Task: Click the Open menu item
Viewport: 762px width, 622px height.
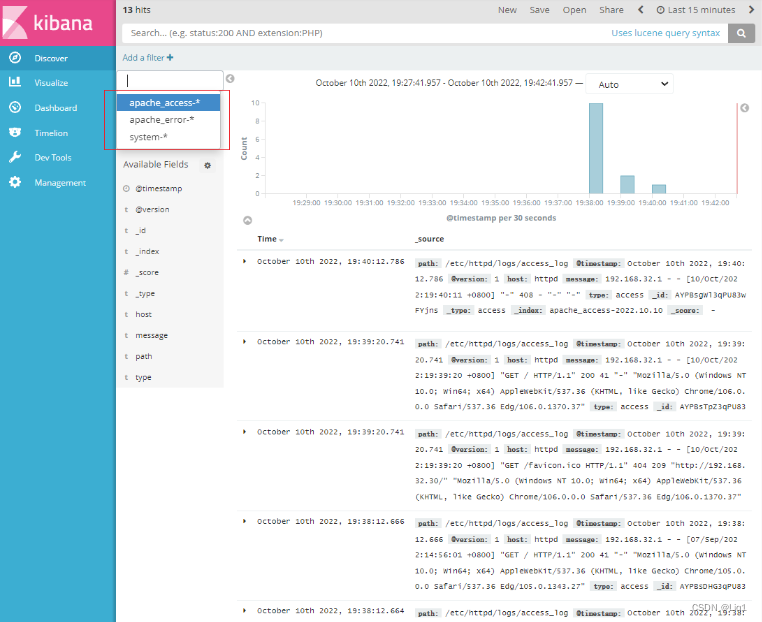Action: [574, 10]
